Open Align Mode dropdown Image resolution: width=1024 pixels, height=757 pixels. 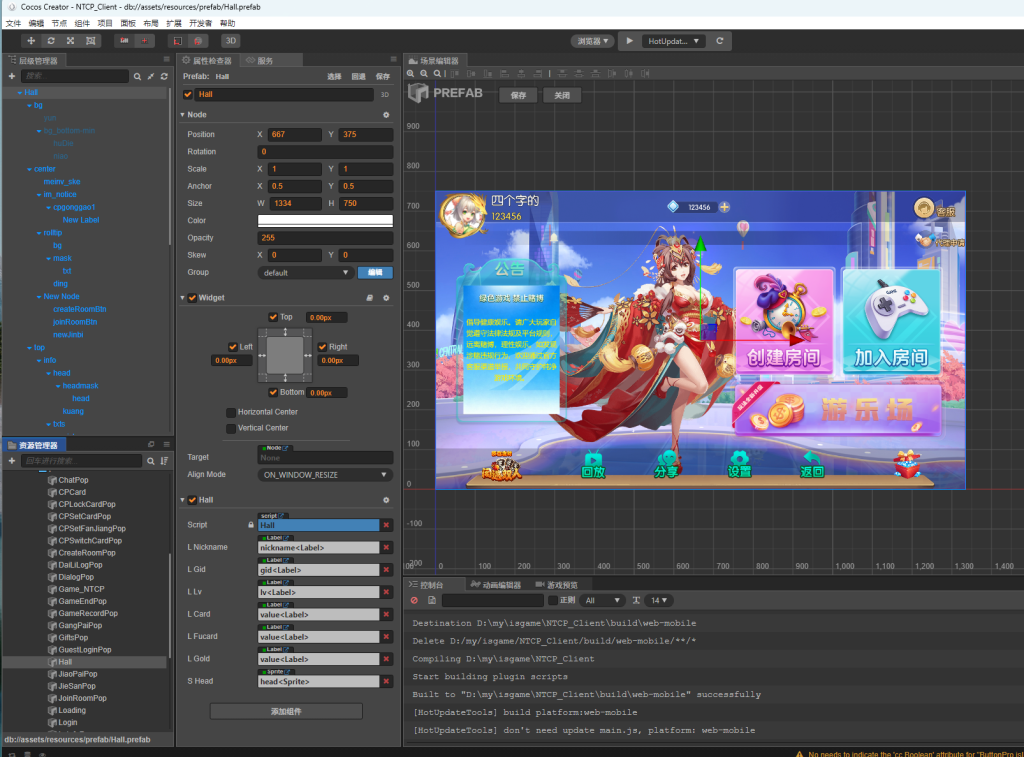(x=325, y=475)
